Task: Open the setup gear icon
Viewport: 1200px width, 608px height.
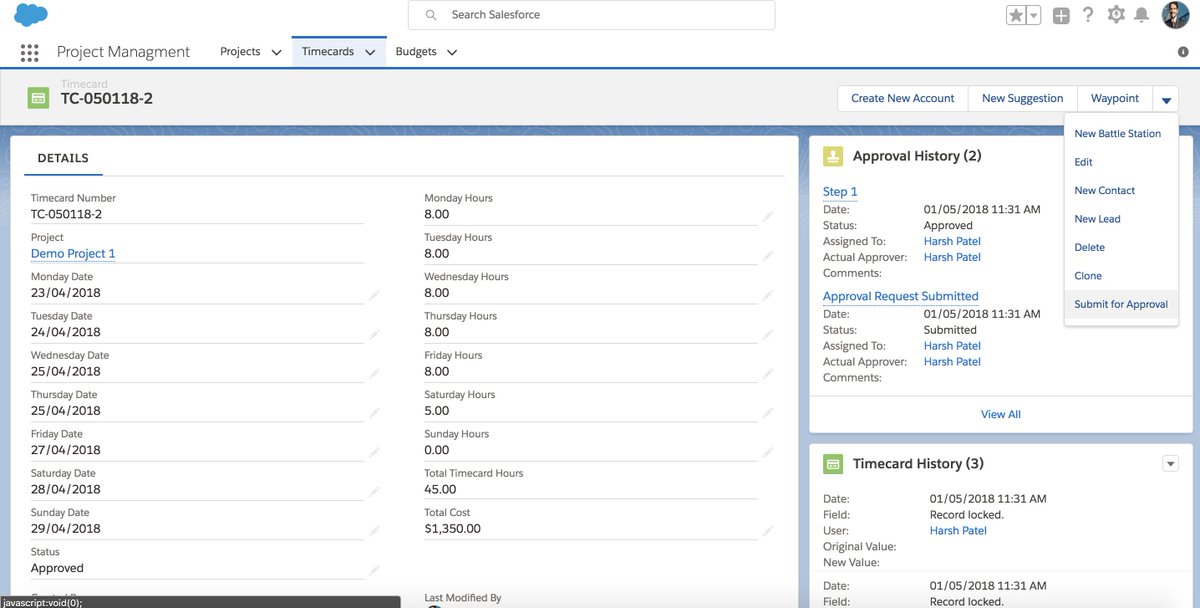Action: pyautogui.click(x=1116, y=15)
